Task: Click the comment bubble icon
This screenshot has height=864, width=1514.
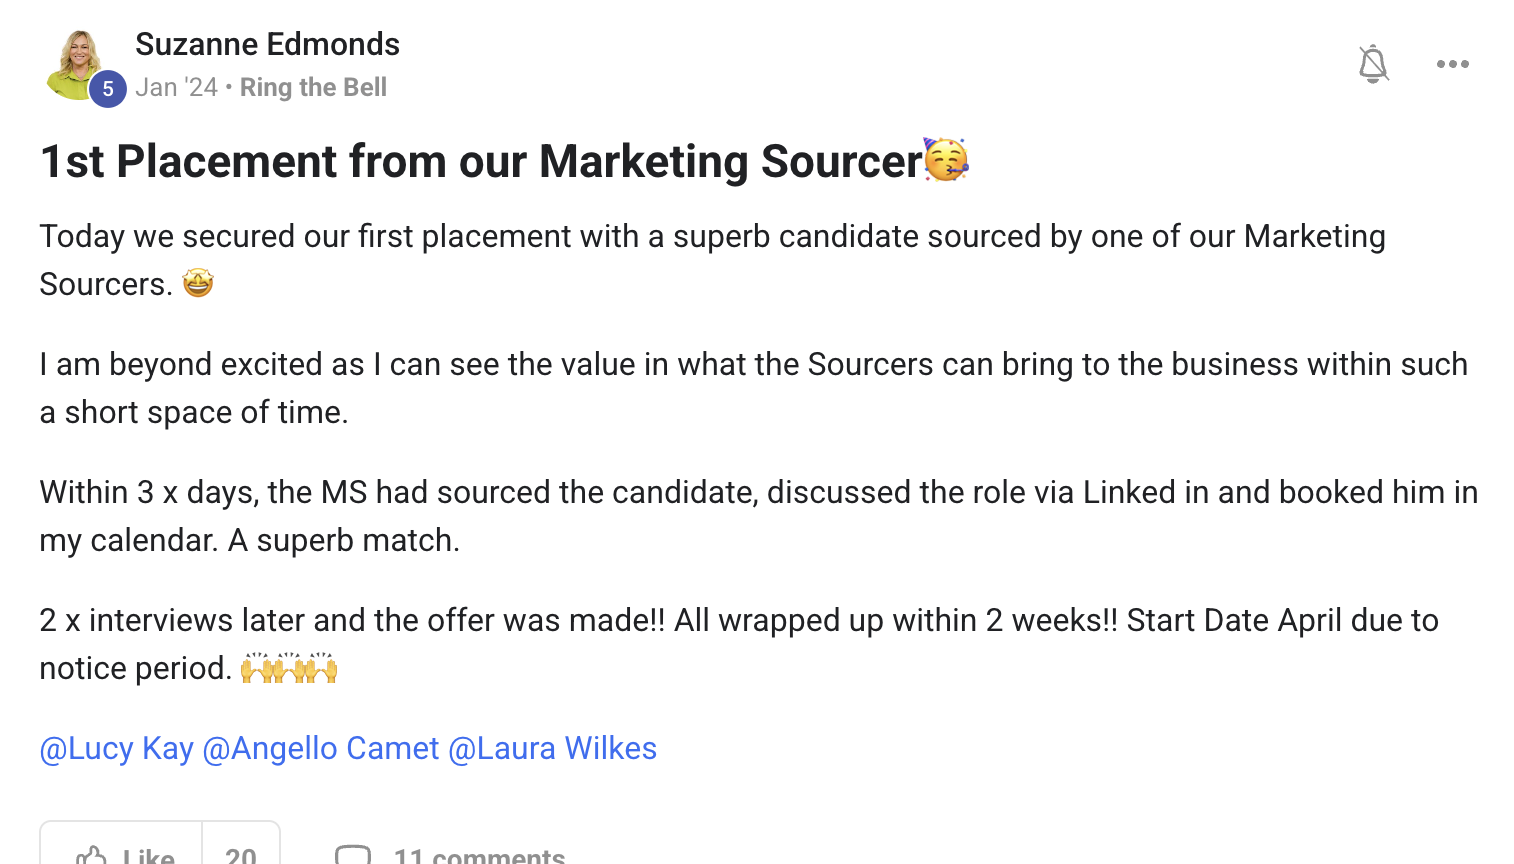Action: [352, 855]
